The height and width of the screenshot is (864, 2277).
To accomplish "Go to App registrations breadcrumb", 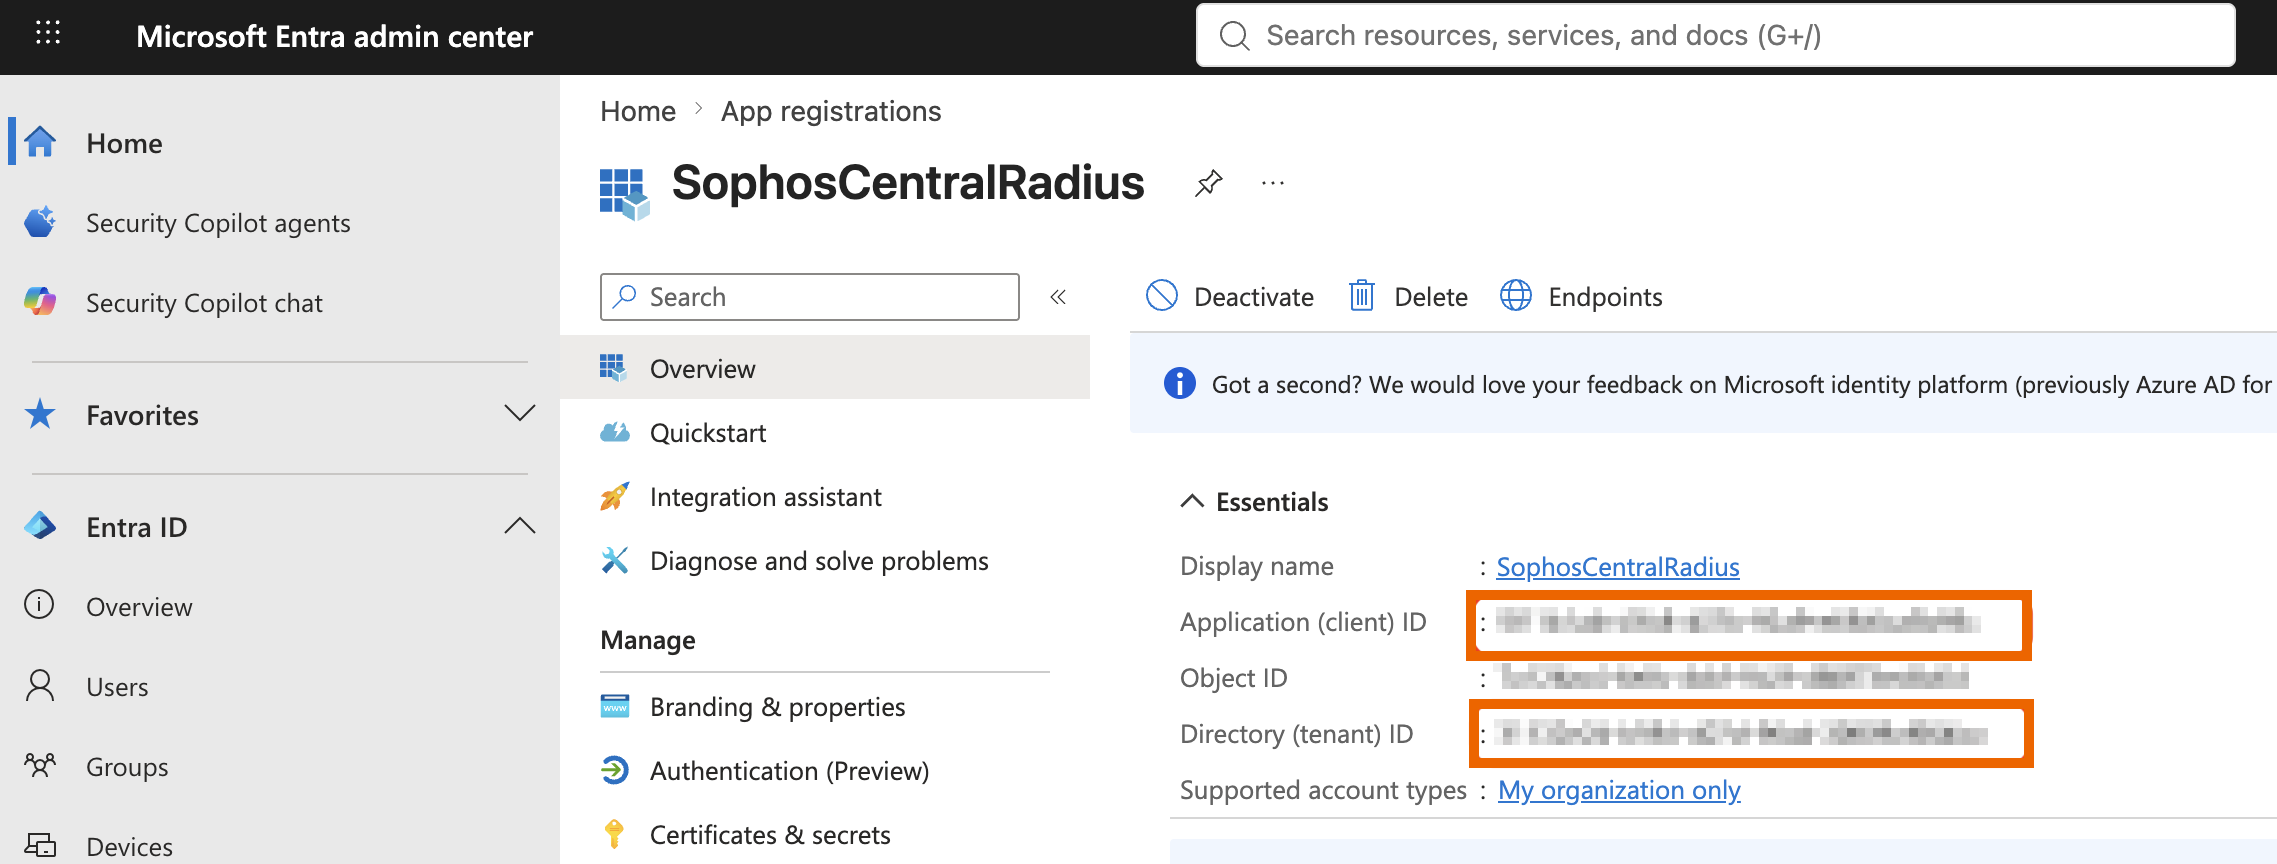I will 831,111.
